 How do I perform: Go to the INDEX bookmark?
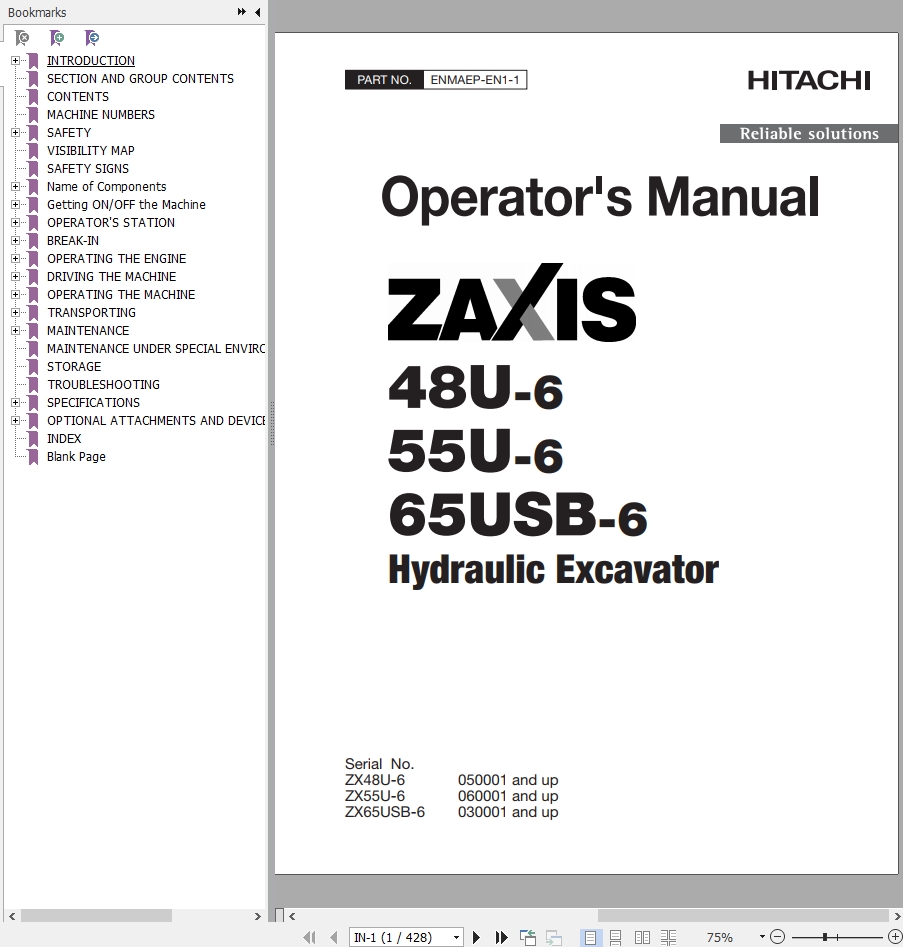(x=64, y=438)
